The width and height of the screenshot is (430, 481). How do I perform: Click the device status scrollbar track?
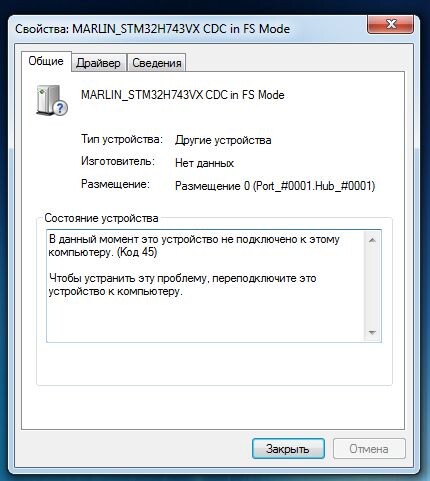click(x=372, y=287)
